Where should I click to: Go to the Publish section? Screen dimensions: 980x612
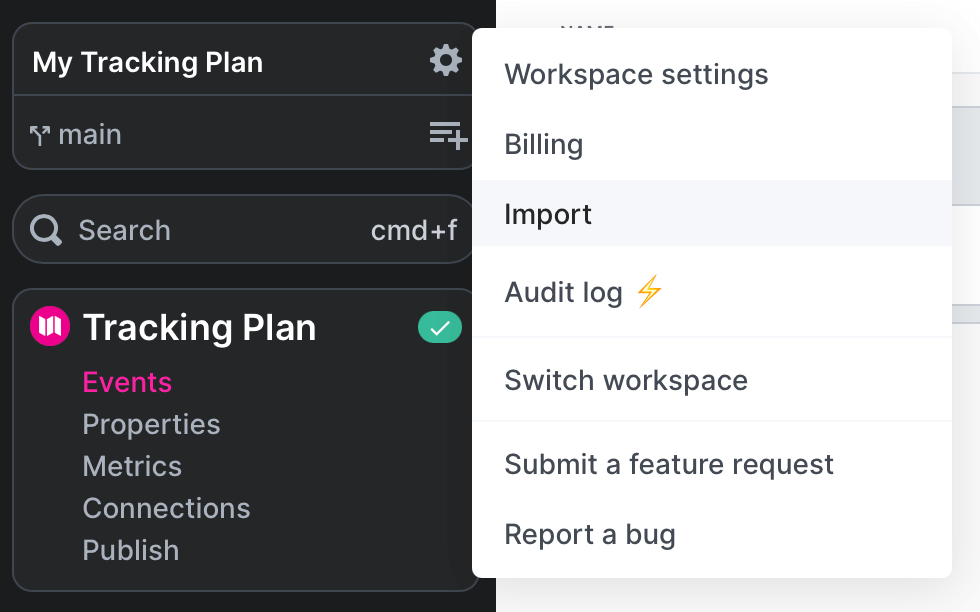(x=130, y=550)
